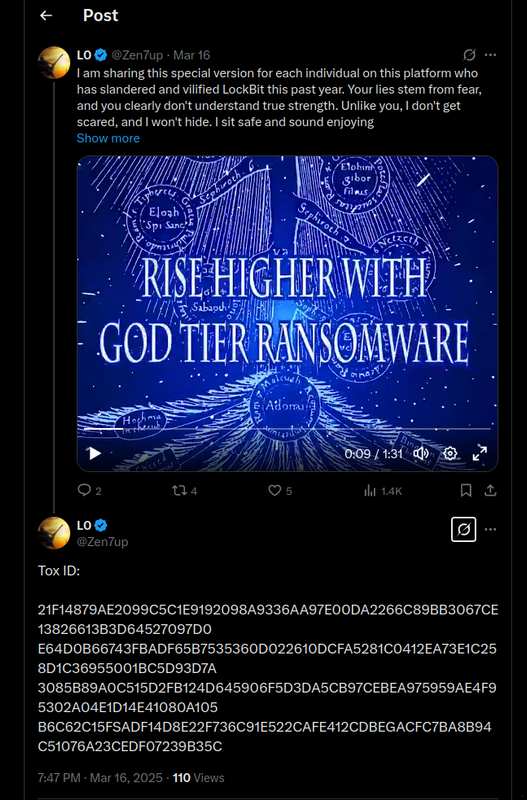Click the 7:47 PM Mar 16, 2025 timestamp
Image resolution: width=527 pixels, height=800 pixels.
click(100, 778)
